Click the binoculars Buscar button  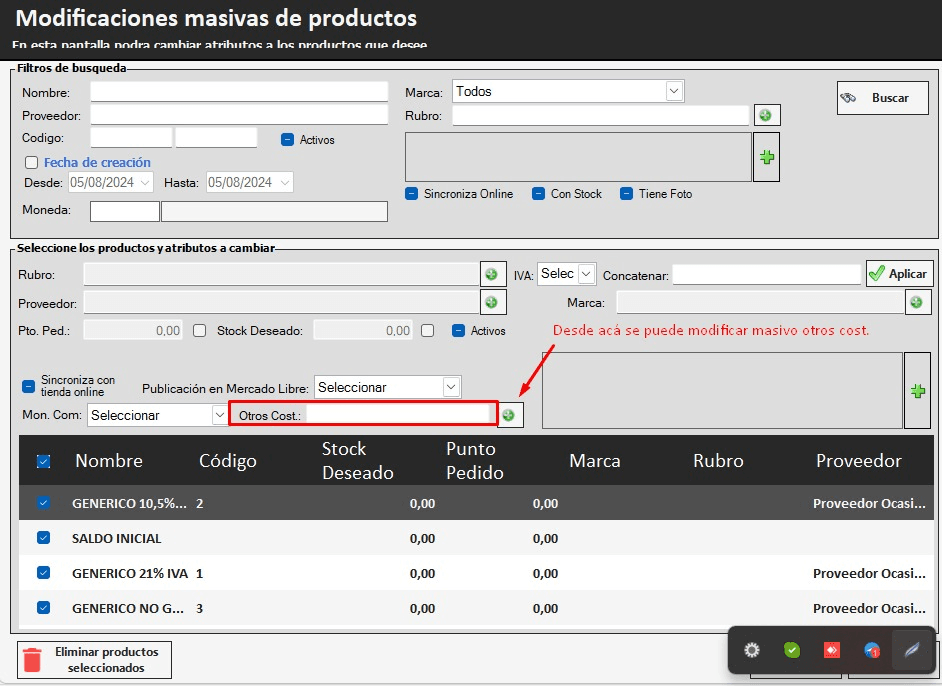coord(883,98)
